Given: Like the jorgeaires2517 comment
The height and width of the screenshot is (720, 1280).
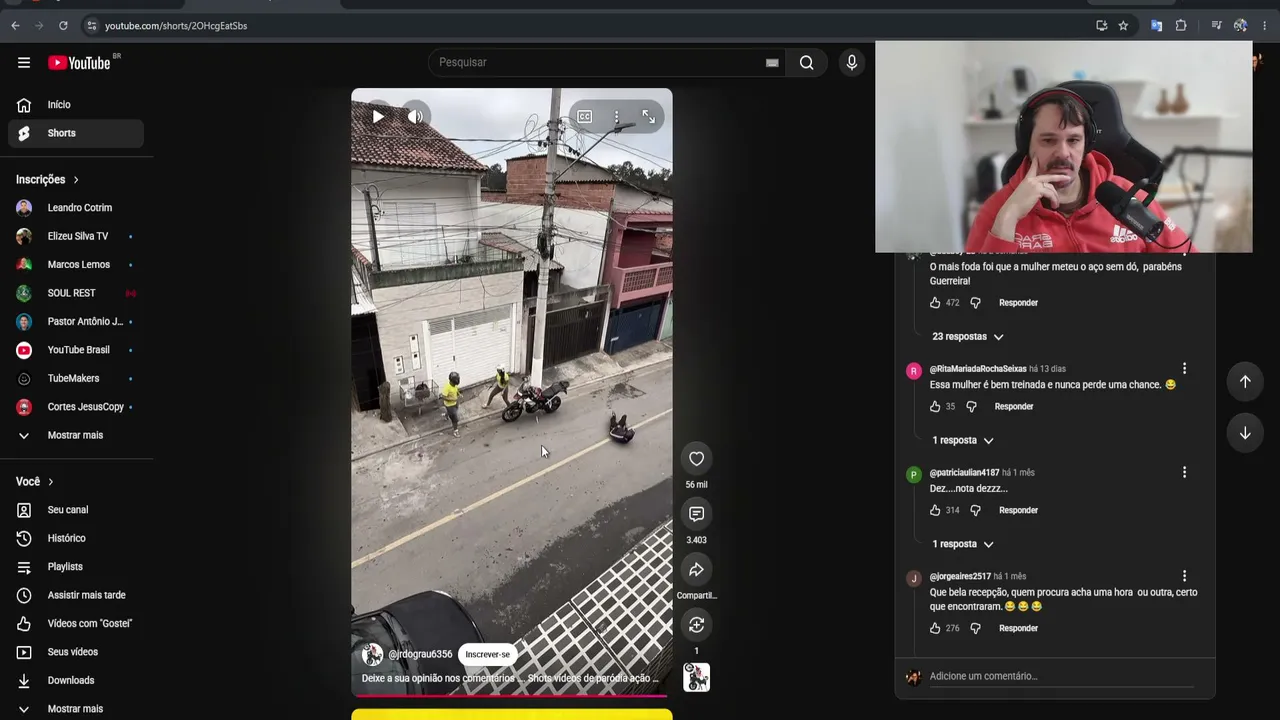Looking at the screenshot, I should point(935,629).
